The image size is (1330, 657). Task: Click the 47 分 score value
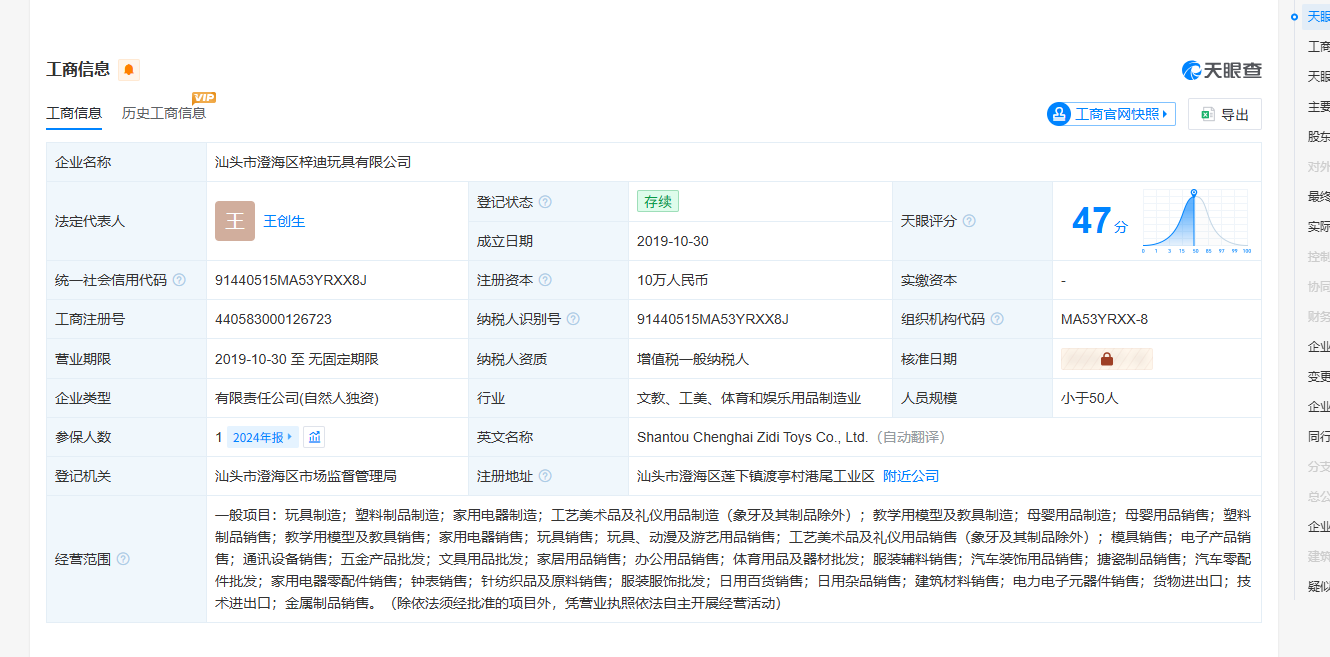tap(1099, 221)
